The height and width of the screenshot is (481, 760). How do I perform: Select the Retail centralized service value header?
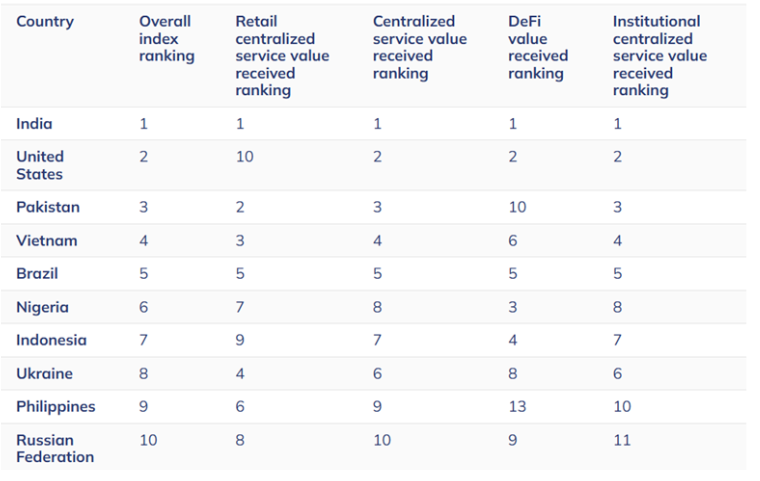coord(282,56)
